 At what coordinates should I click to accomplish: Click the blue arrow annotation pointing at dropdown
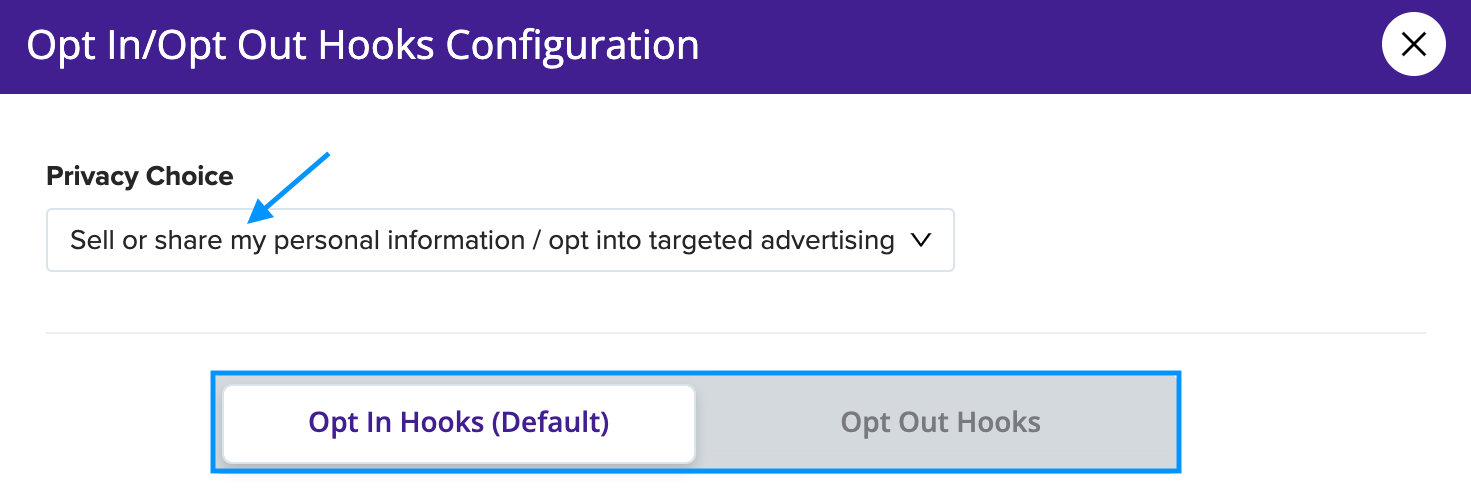click(289, 187)
